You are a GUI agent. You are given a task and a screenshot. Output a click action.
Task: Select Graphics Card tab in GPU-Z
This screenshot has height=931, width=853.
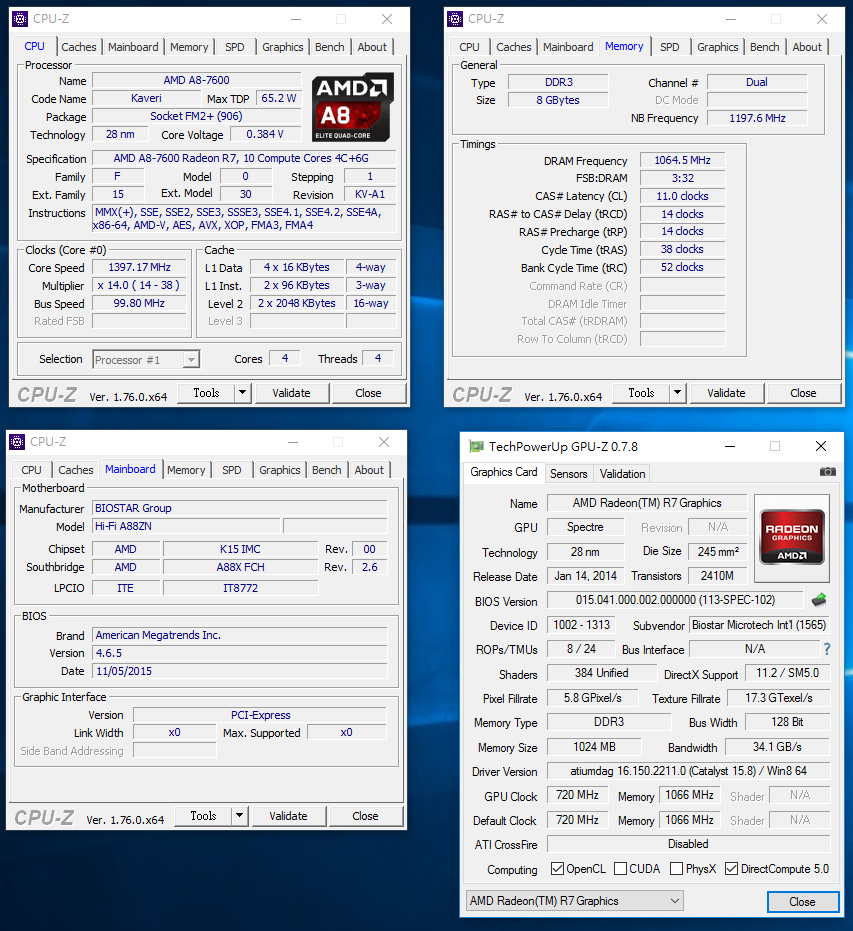(503, 472)
